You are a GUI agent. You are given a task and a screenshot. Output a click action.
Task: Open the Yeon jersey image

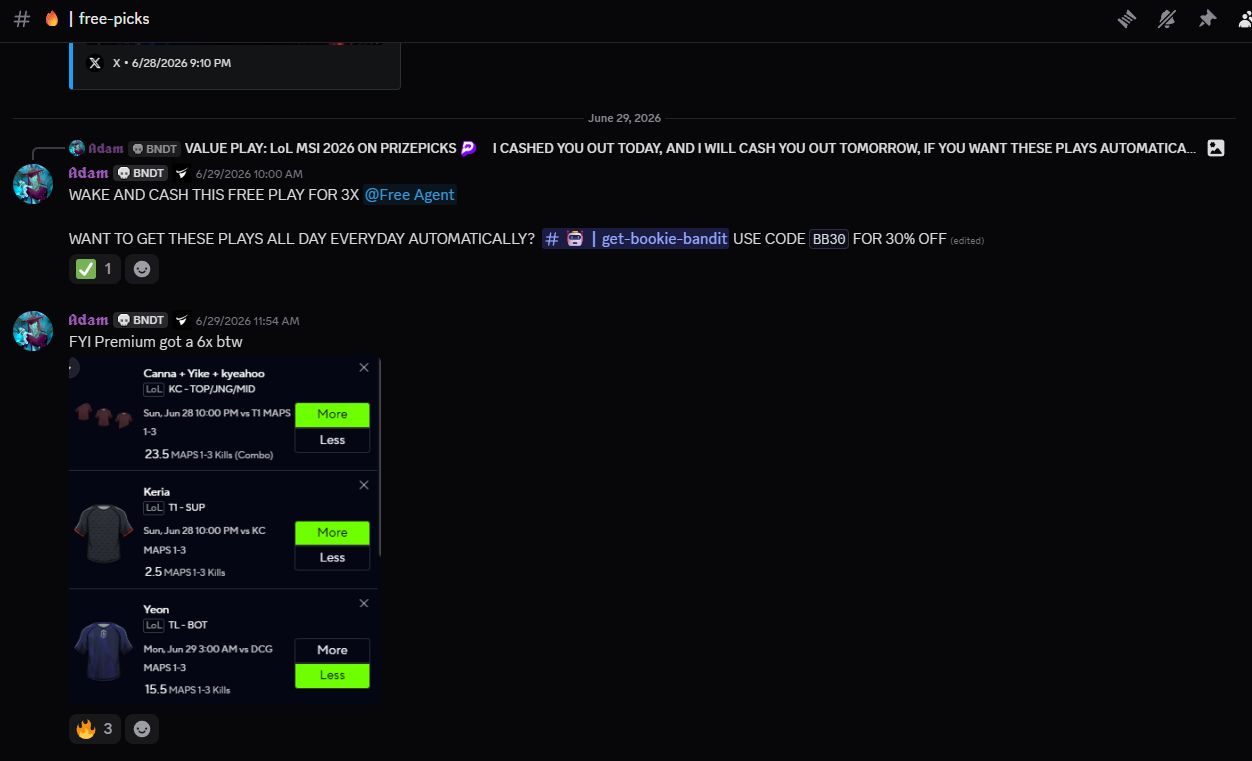[x=104, y=650]
